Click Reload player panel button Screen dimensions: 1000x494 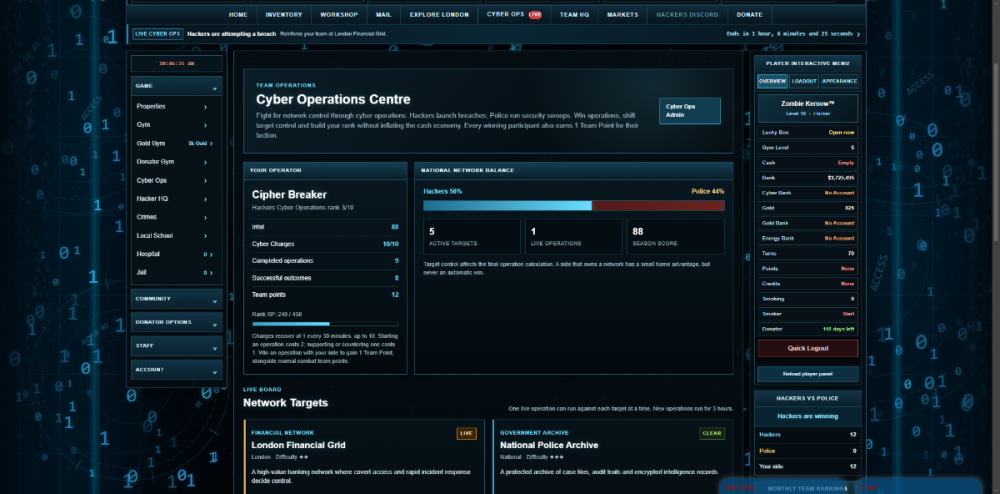point(808,374)
